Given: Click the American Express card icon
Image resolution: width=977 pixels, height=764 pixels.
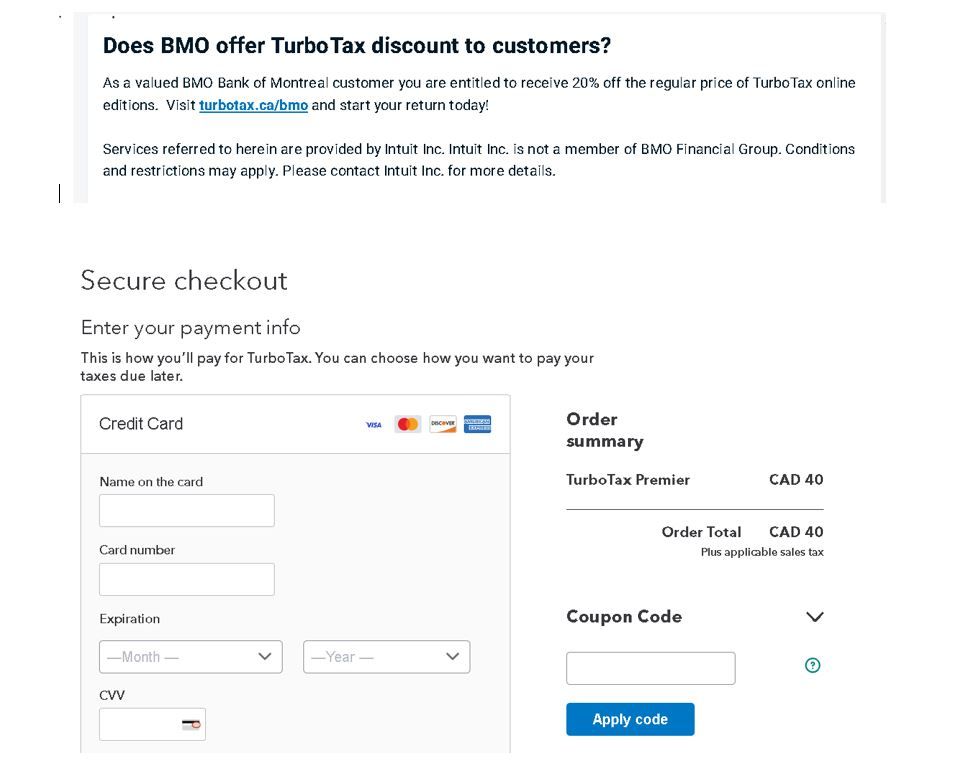Looking at the screenshot, I should point(477,424).
